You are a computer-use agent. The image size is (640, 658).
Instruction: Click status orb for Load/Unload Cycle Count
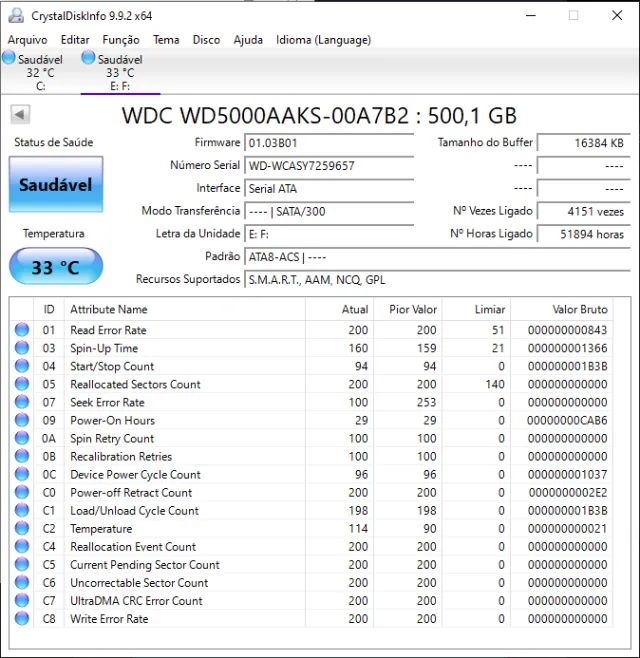(x=22, y=510)
